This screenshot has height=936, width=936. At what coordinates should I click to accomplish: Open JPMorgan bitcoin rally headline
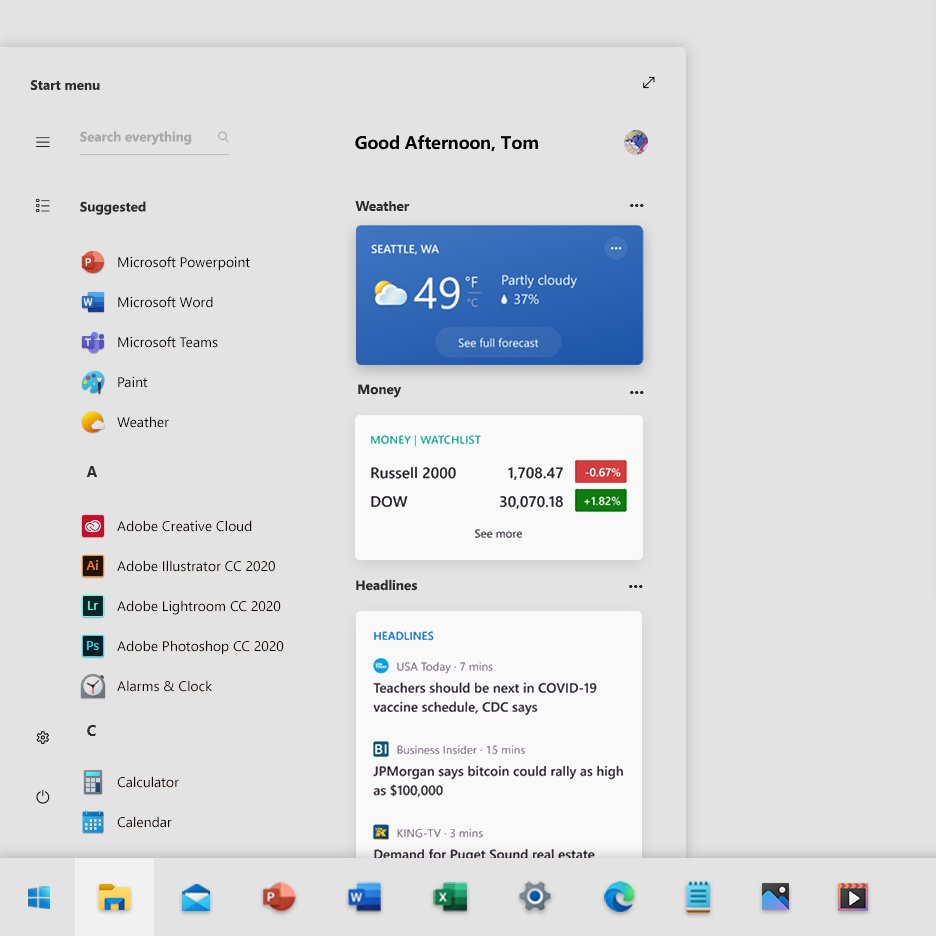pyautogui.click(x=498, y=780)
